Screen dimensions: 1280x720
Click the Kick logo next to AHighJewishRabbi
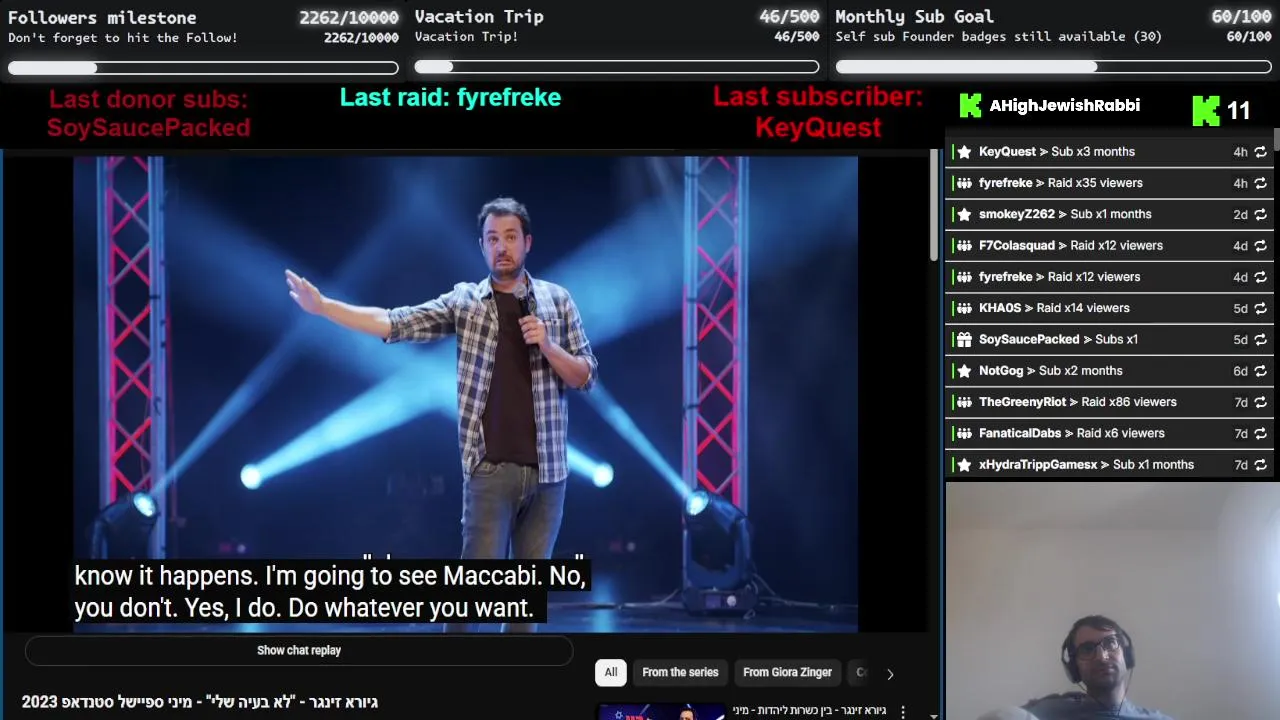(970, 106)
